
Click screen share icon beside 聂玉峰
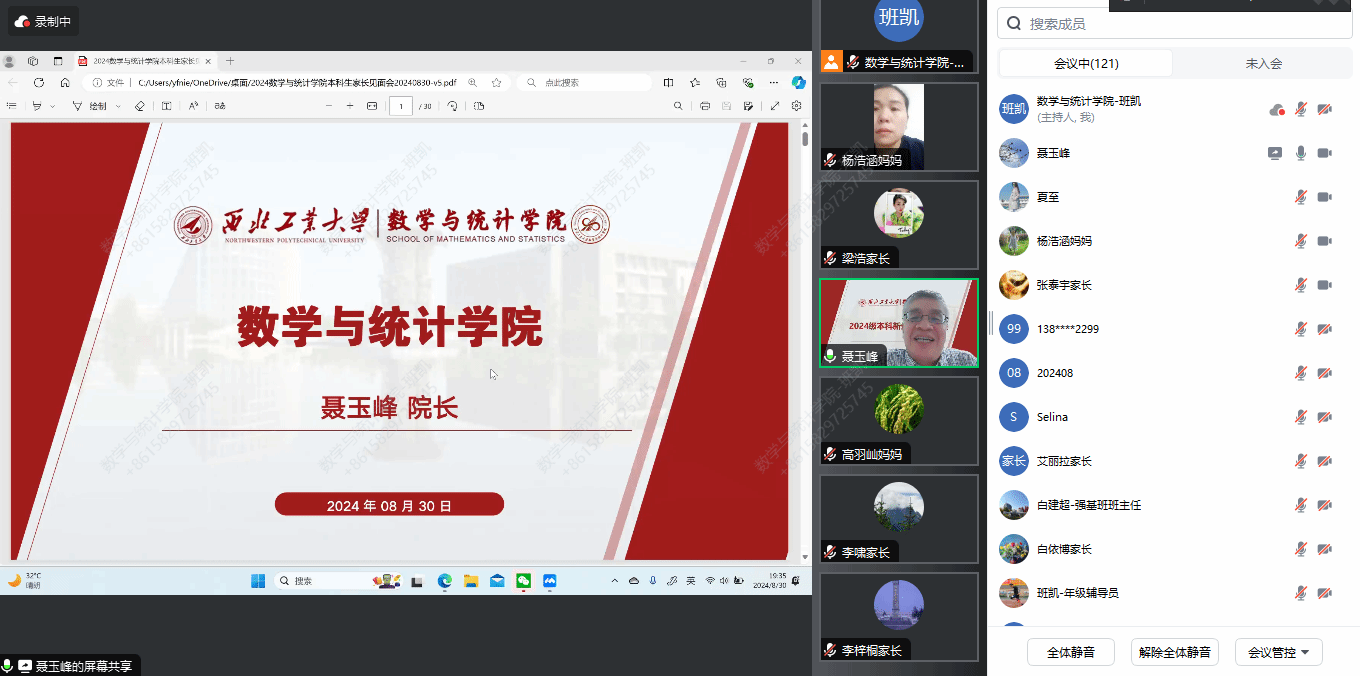[x=1275, y=153]
